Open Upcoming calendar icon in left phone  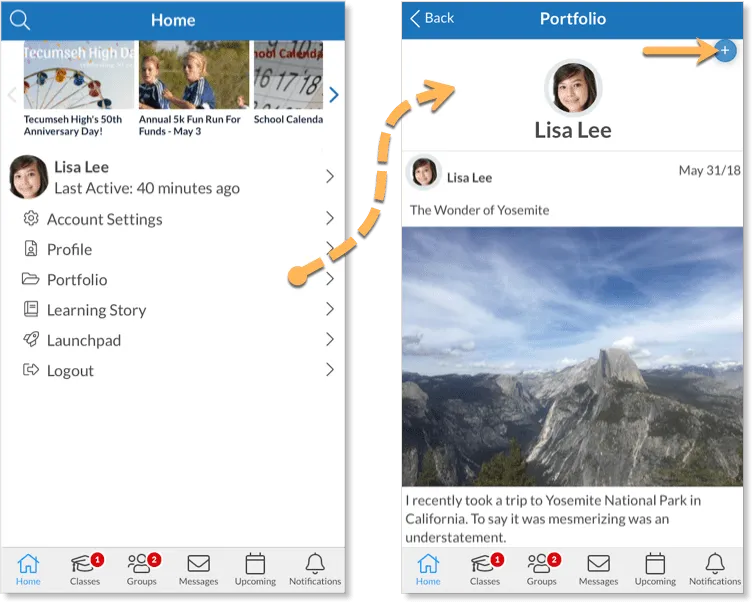click(x=255, y=564)
